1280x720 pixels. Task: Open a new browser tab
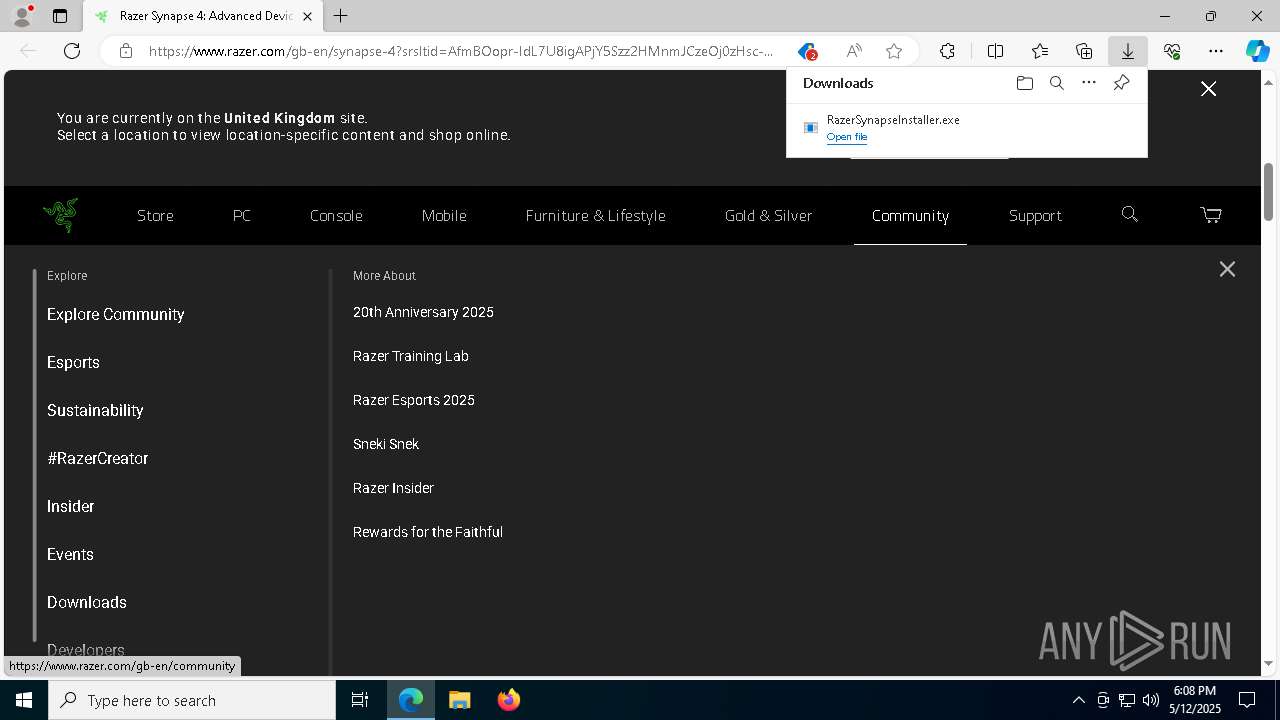(341, 16)
